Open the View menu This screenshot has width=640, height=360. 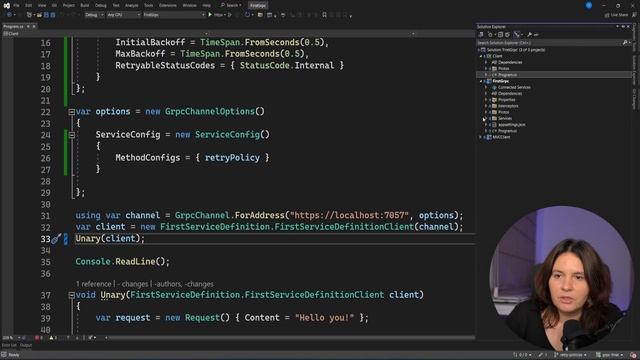(x=42, y=5)
